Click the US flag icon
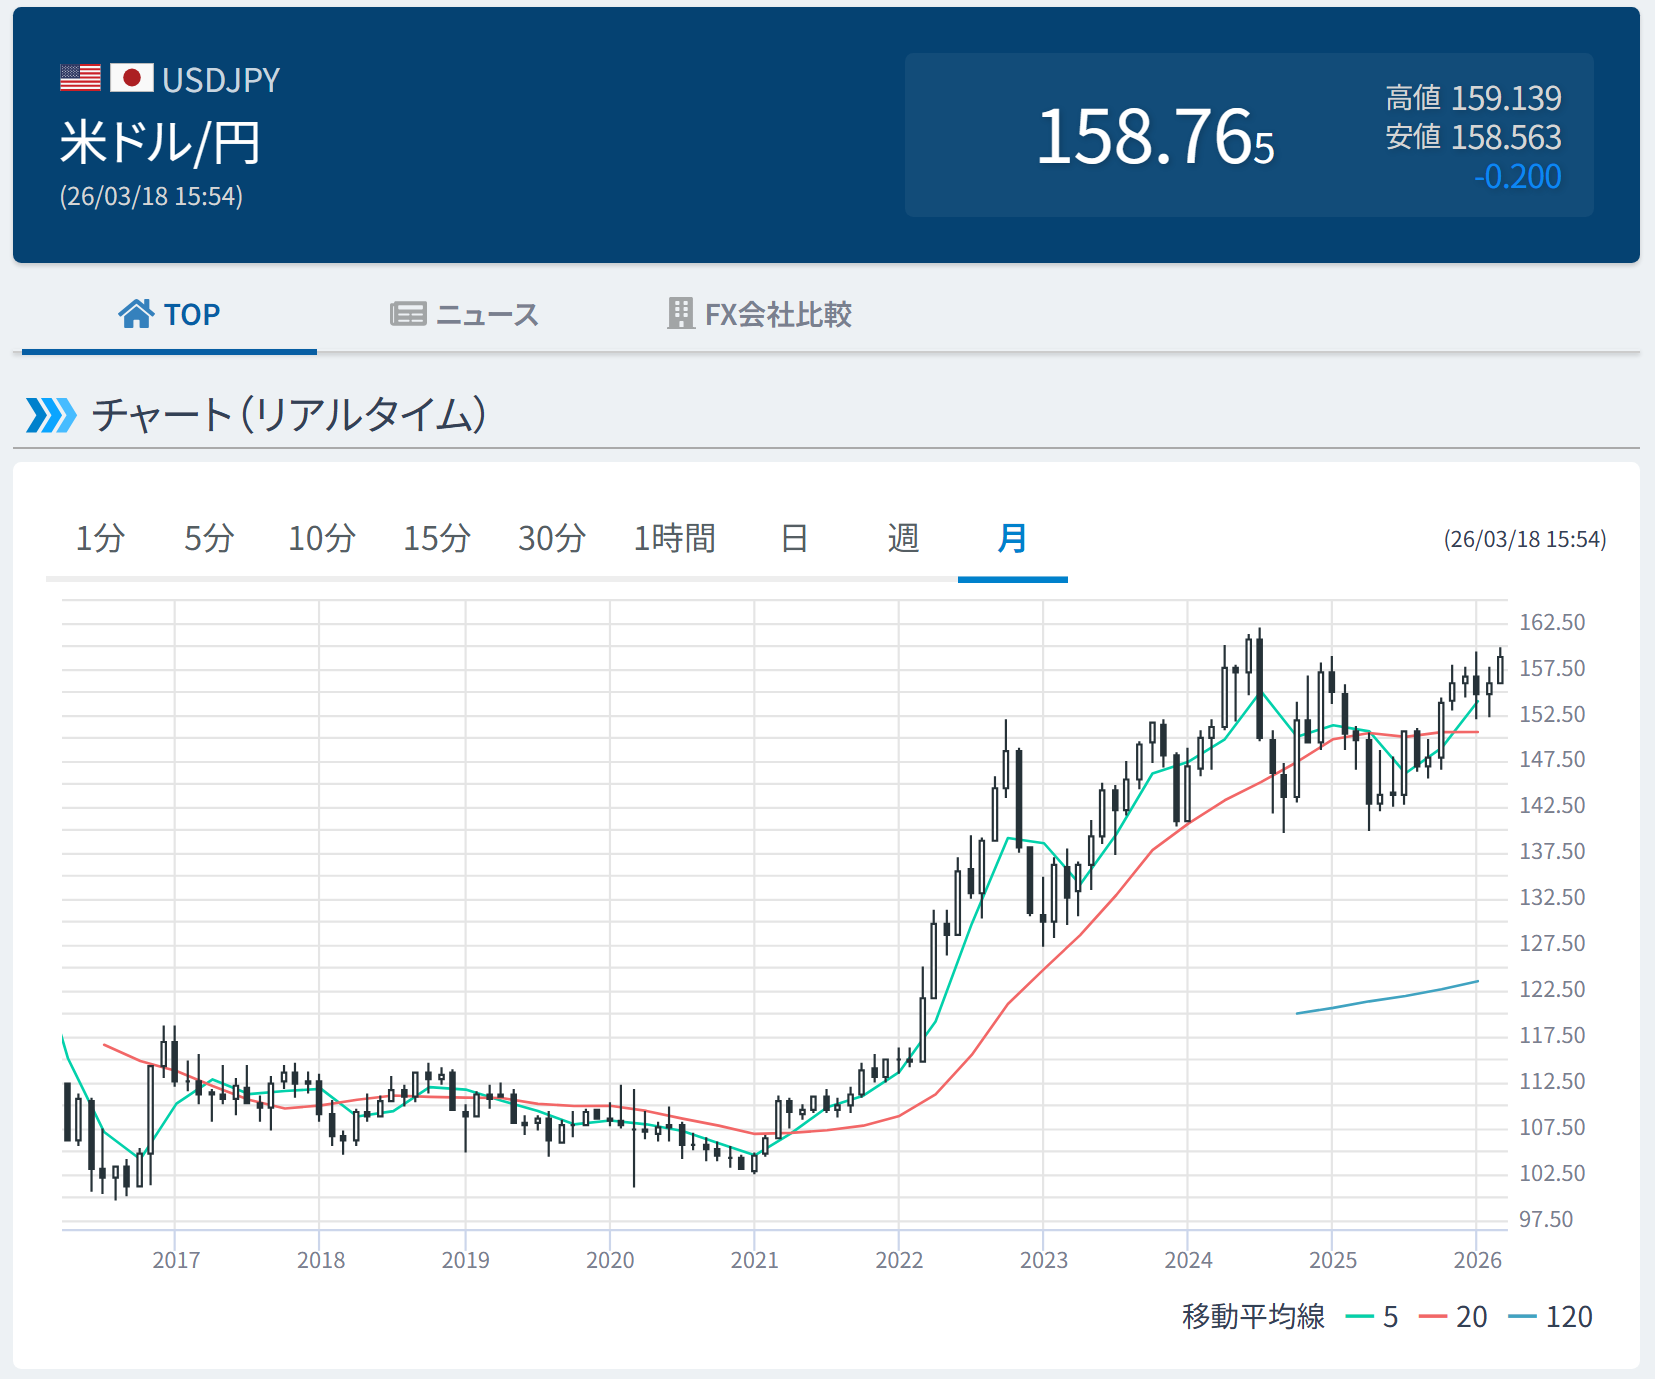Image resolution: width=1655 pixels, height=1379 pixels. 80,78
